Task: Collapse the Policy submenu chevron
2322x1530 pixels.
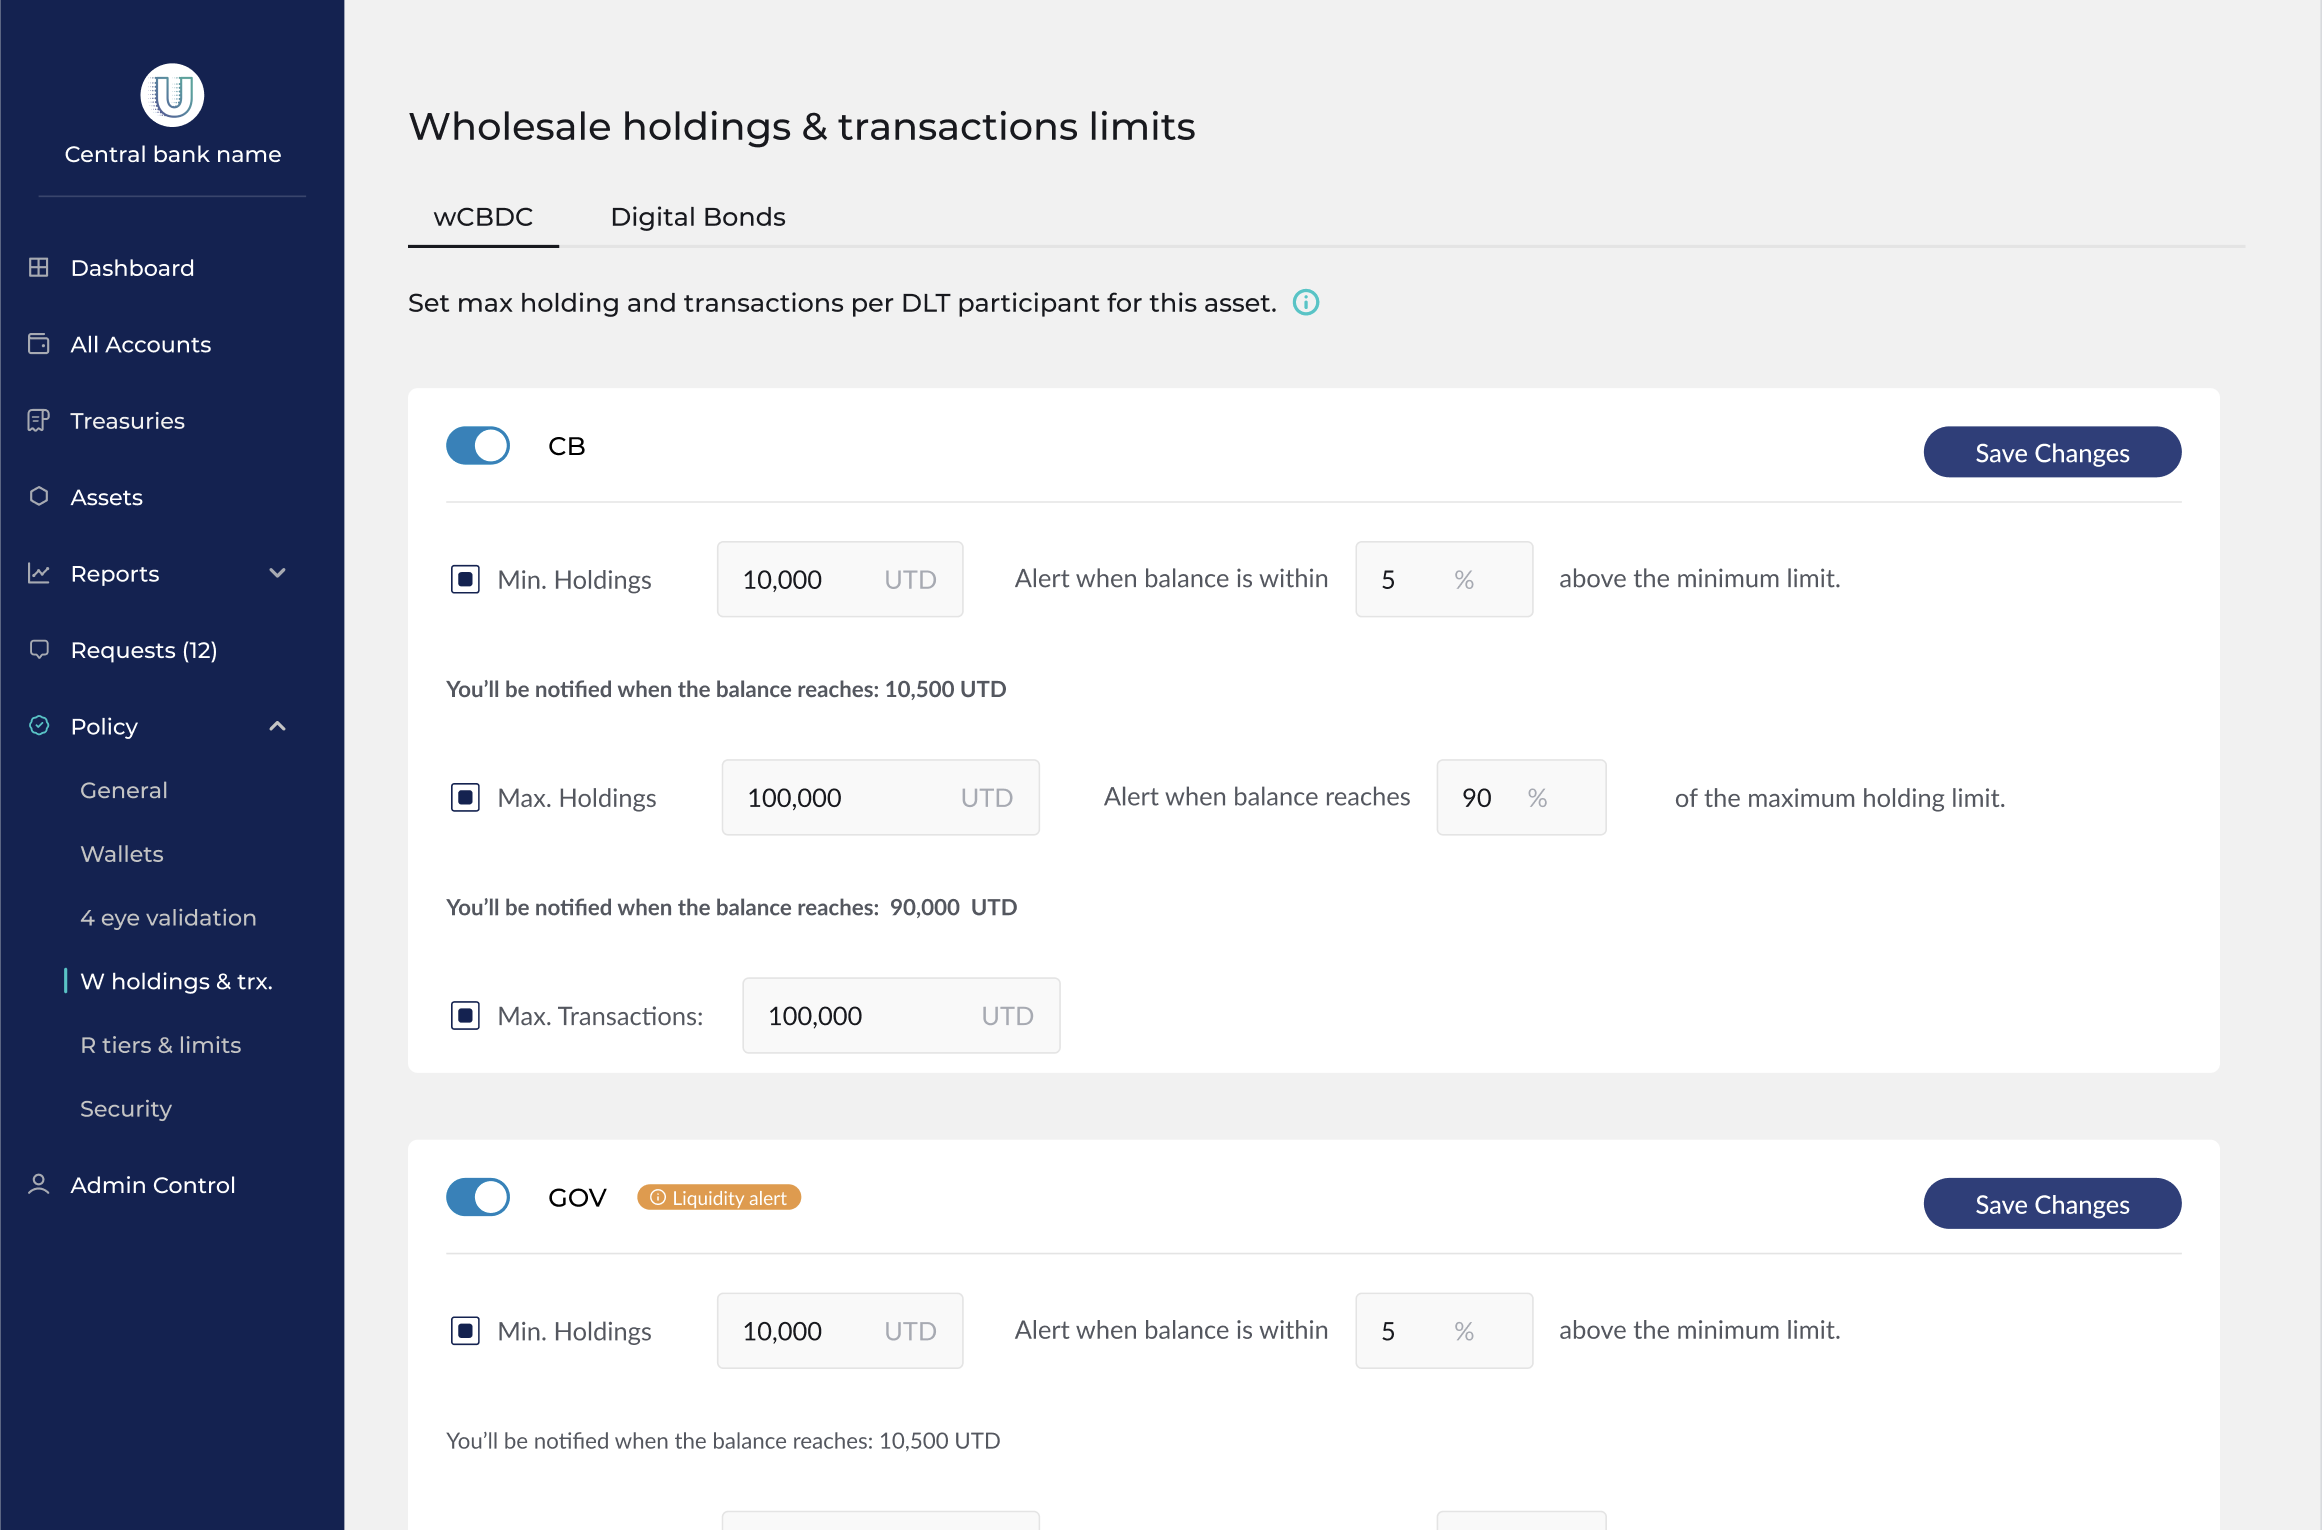Action: pyautogui.click(x=278, y=727)
